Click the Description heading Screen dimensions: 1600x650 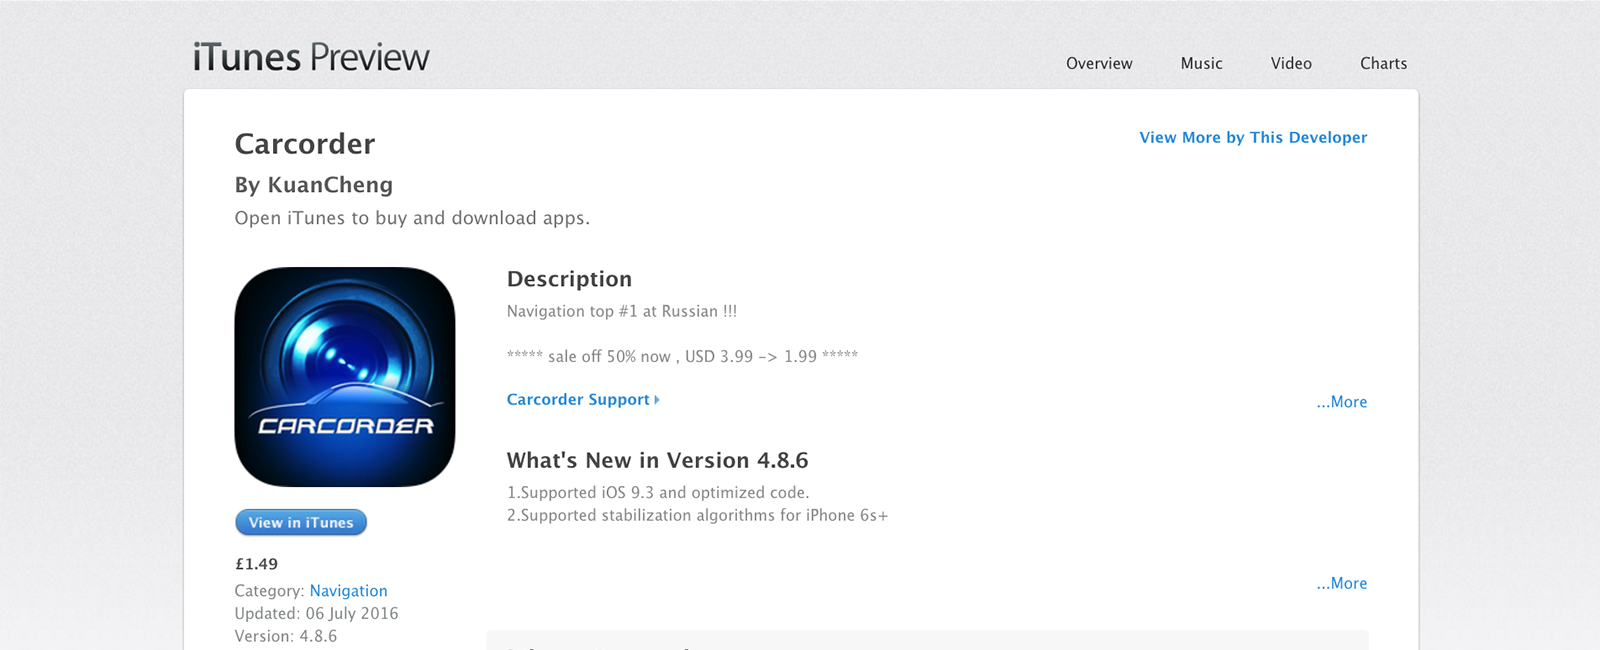pyautogui.click(x=569, y=279)
